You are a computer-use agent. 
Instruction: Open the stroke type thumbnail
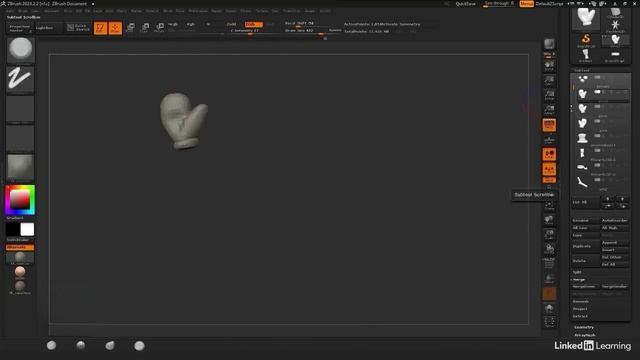tap(20, 79)
